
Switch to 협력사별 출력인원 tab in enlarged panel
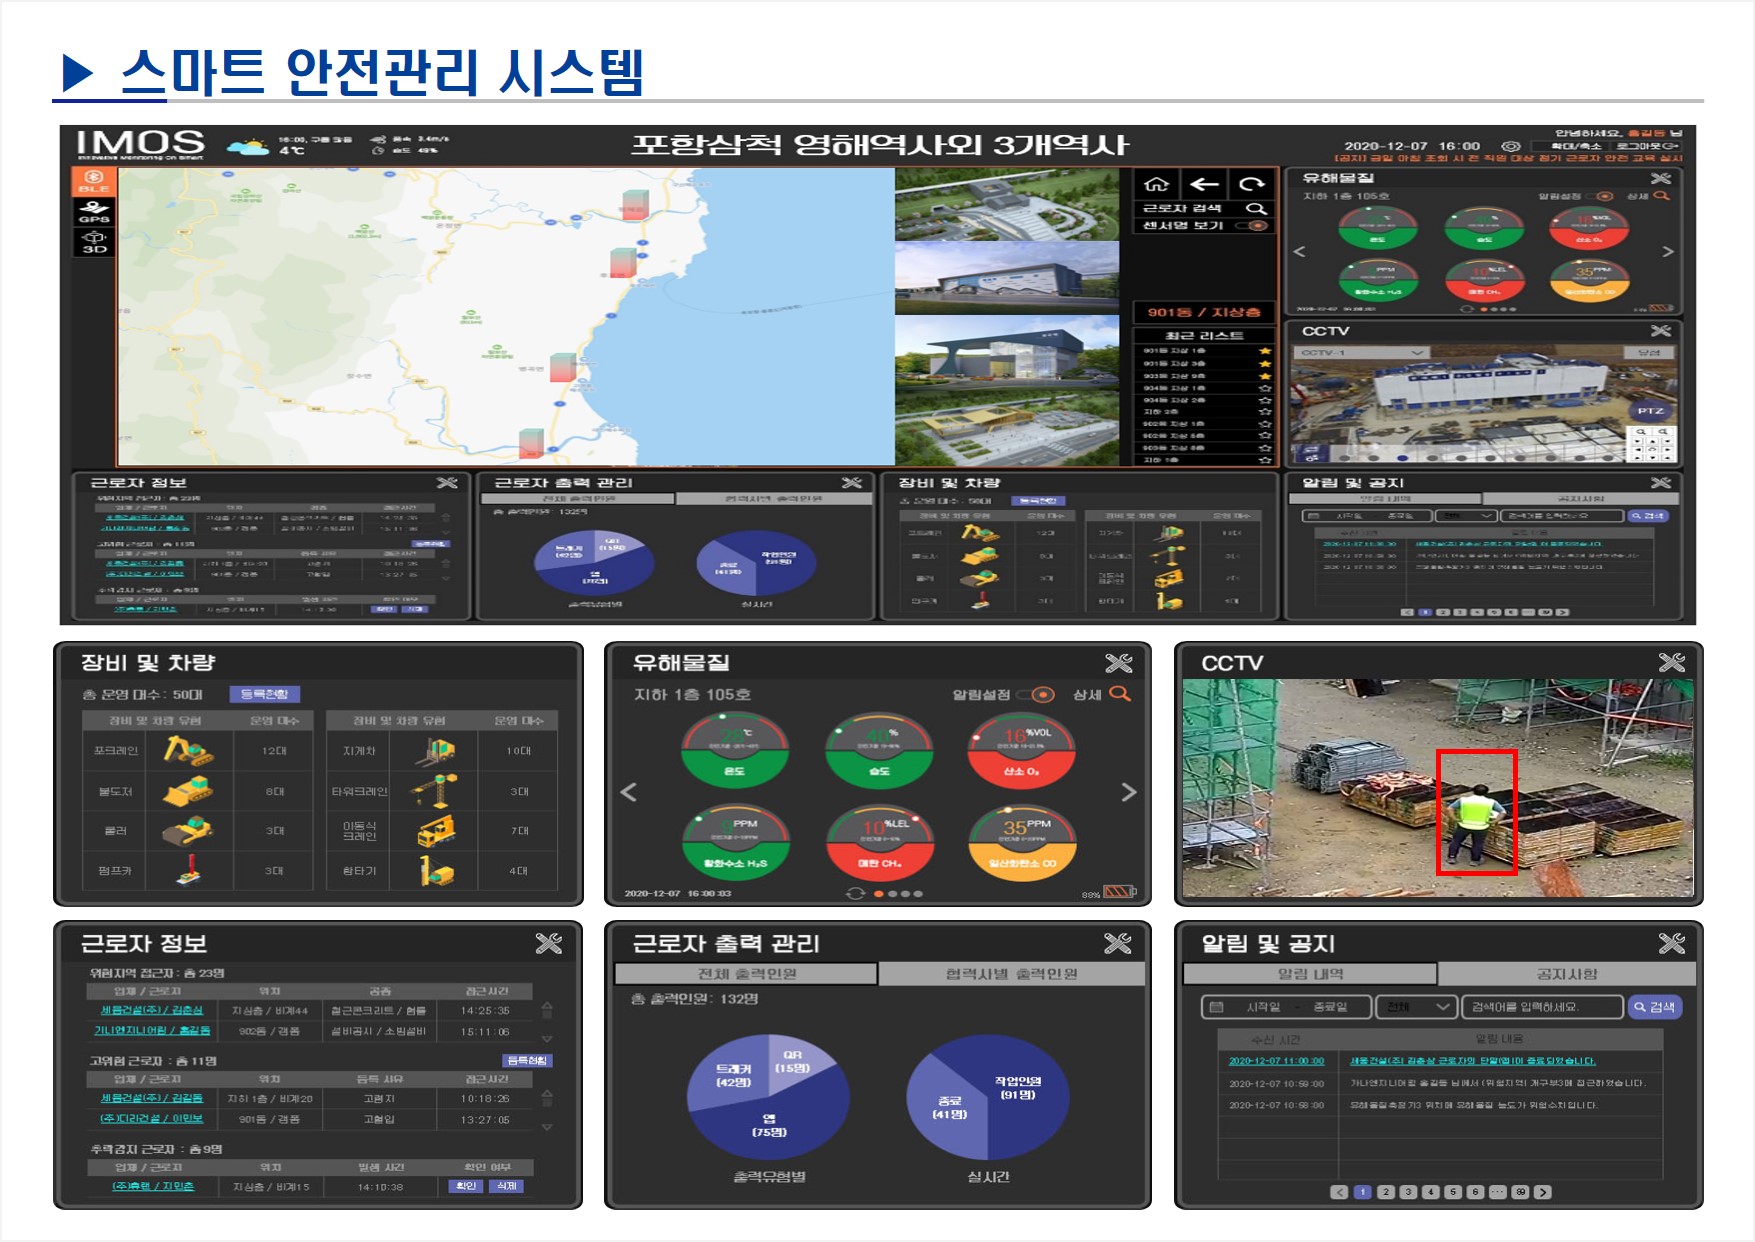pyautogui.click(x=1012, y=974)
